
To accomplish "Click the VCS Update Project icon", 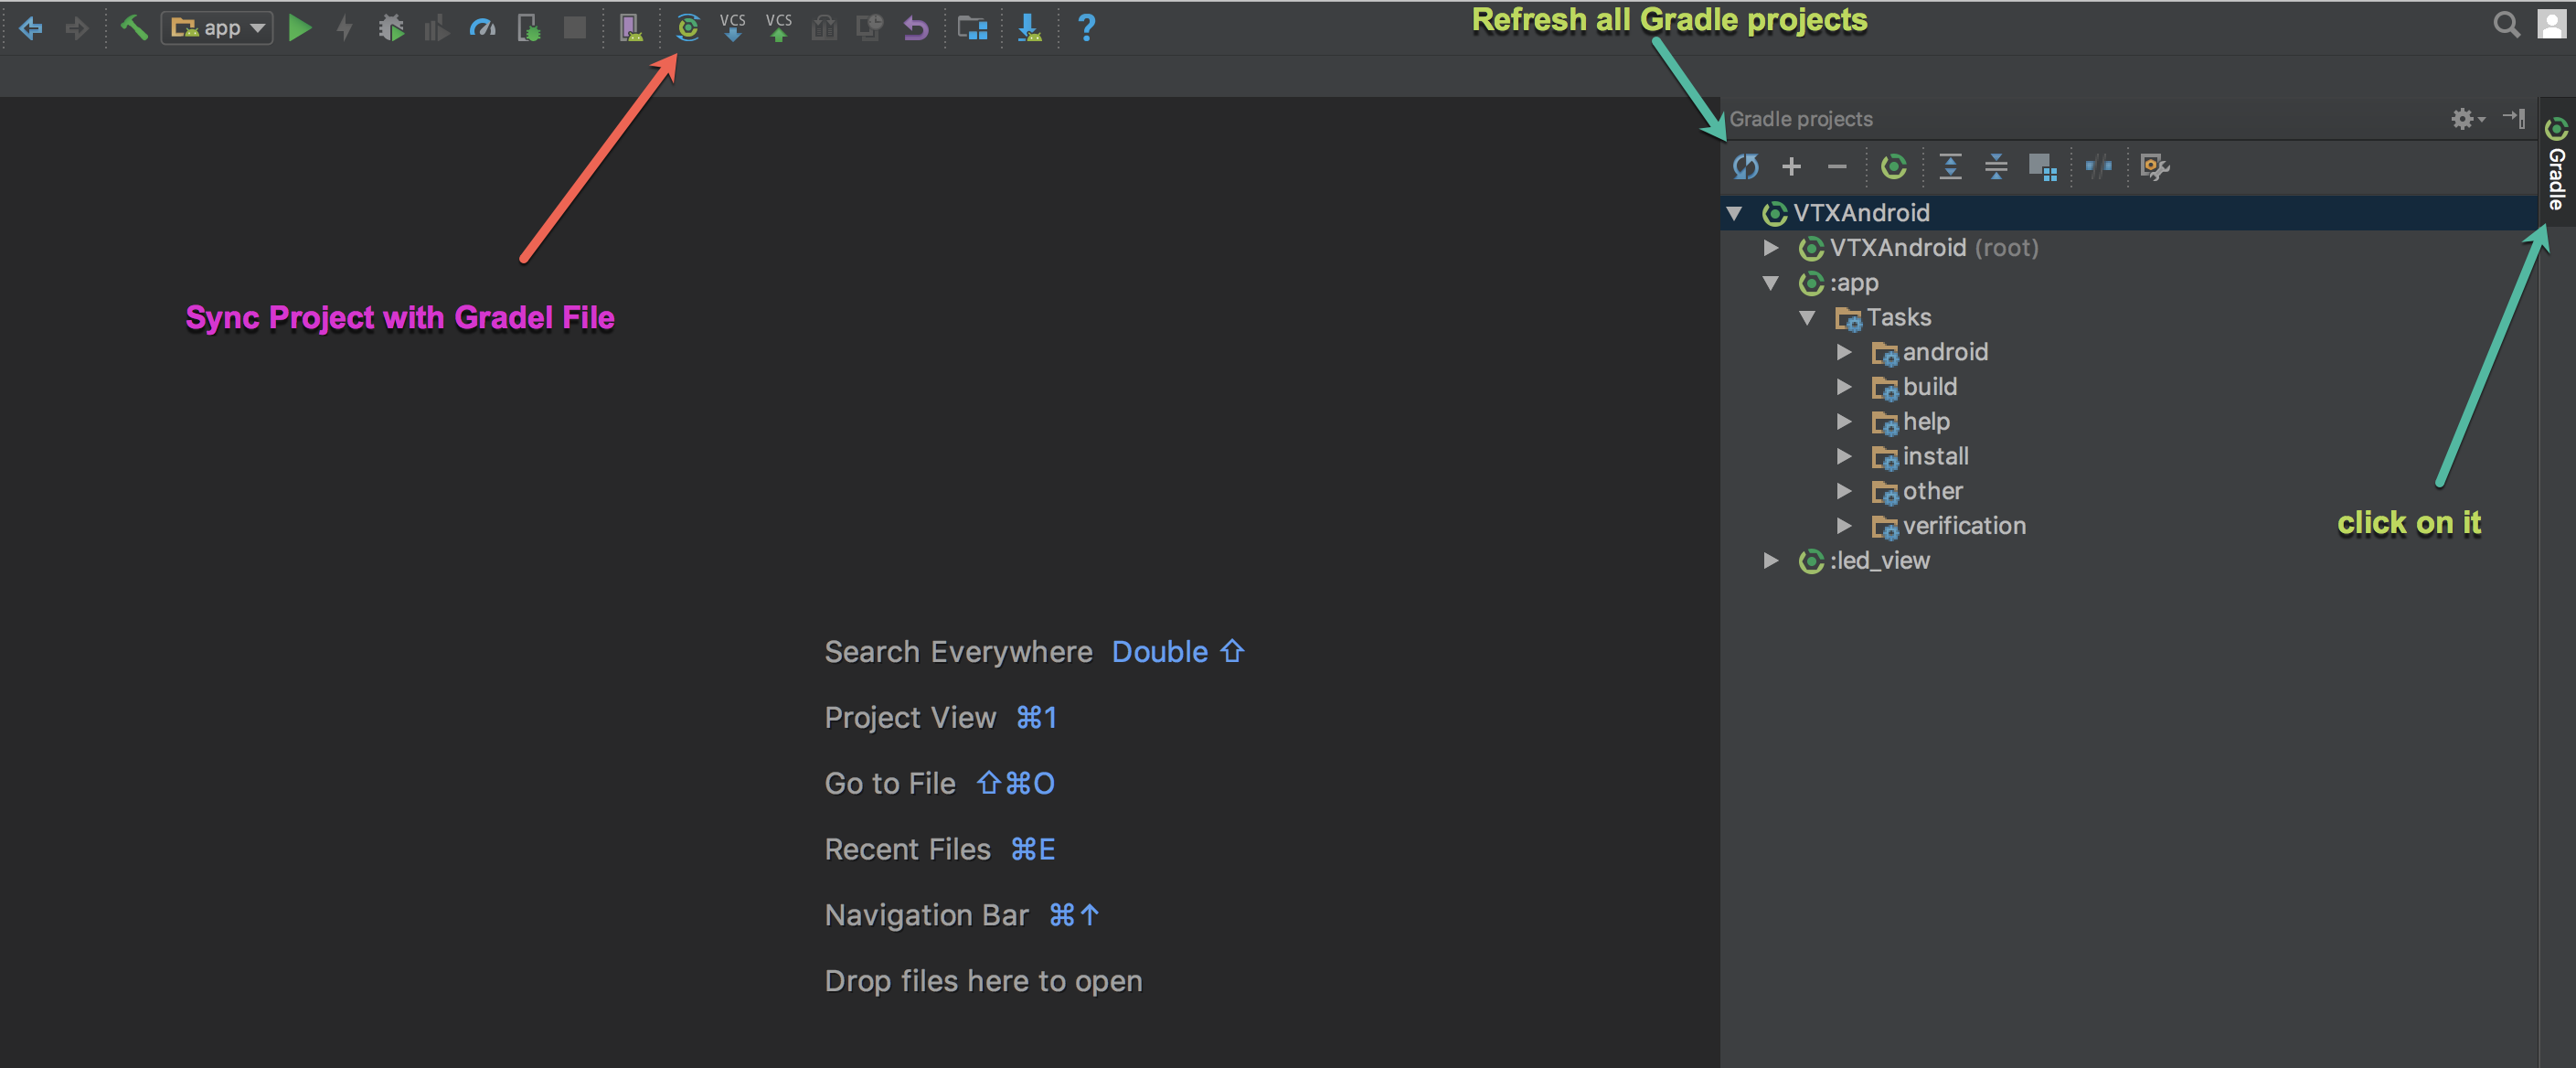I will [732, 27].
